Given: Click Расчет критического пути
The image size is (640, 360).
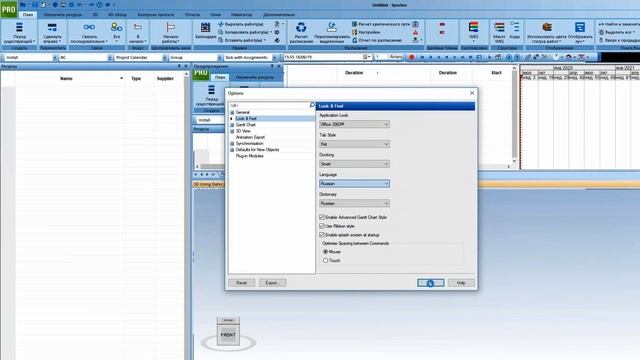Looking at the screenshot, I should point(381,24).
